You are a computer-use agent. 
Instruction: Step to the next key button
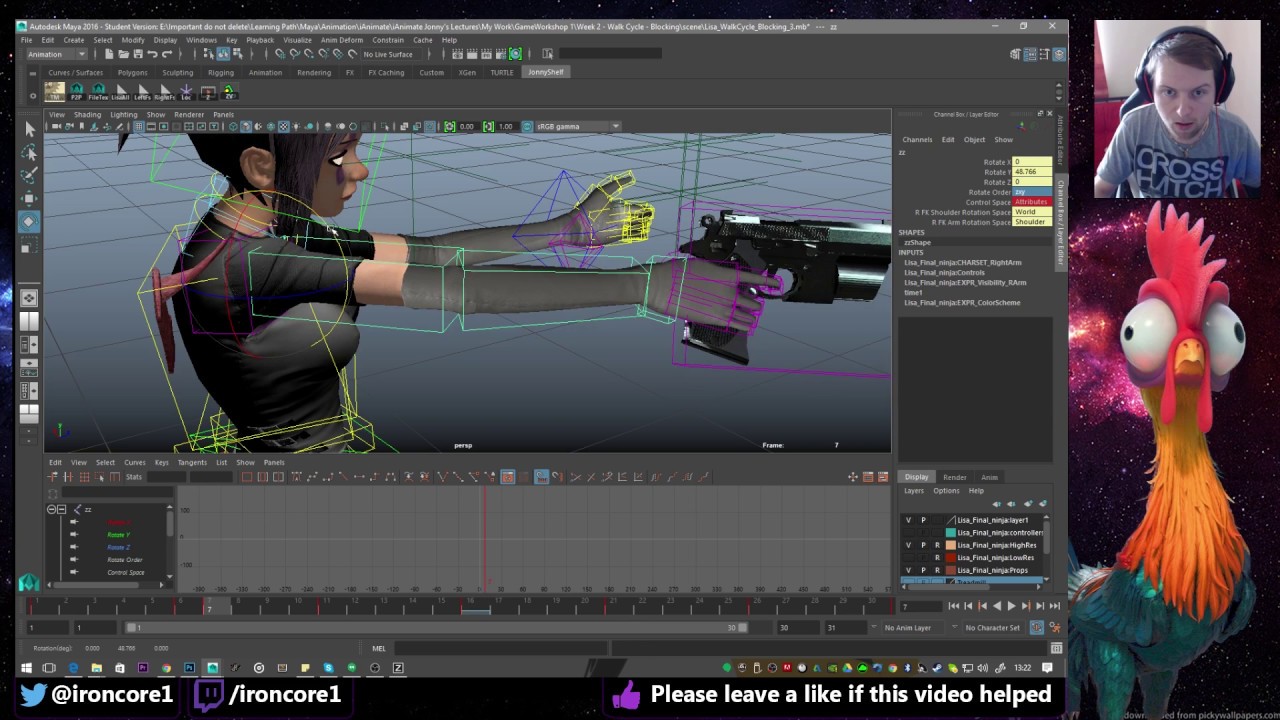(x=1025, y=605)
